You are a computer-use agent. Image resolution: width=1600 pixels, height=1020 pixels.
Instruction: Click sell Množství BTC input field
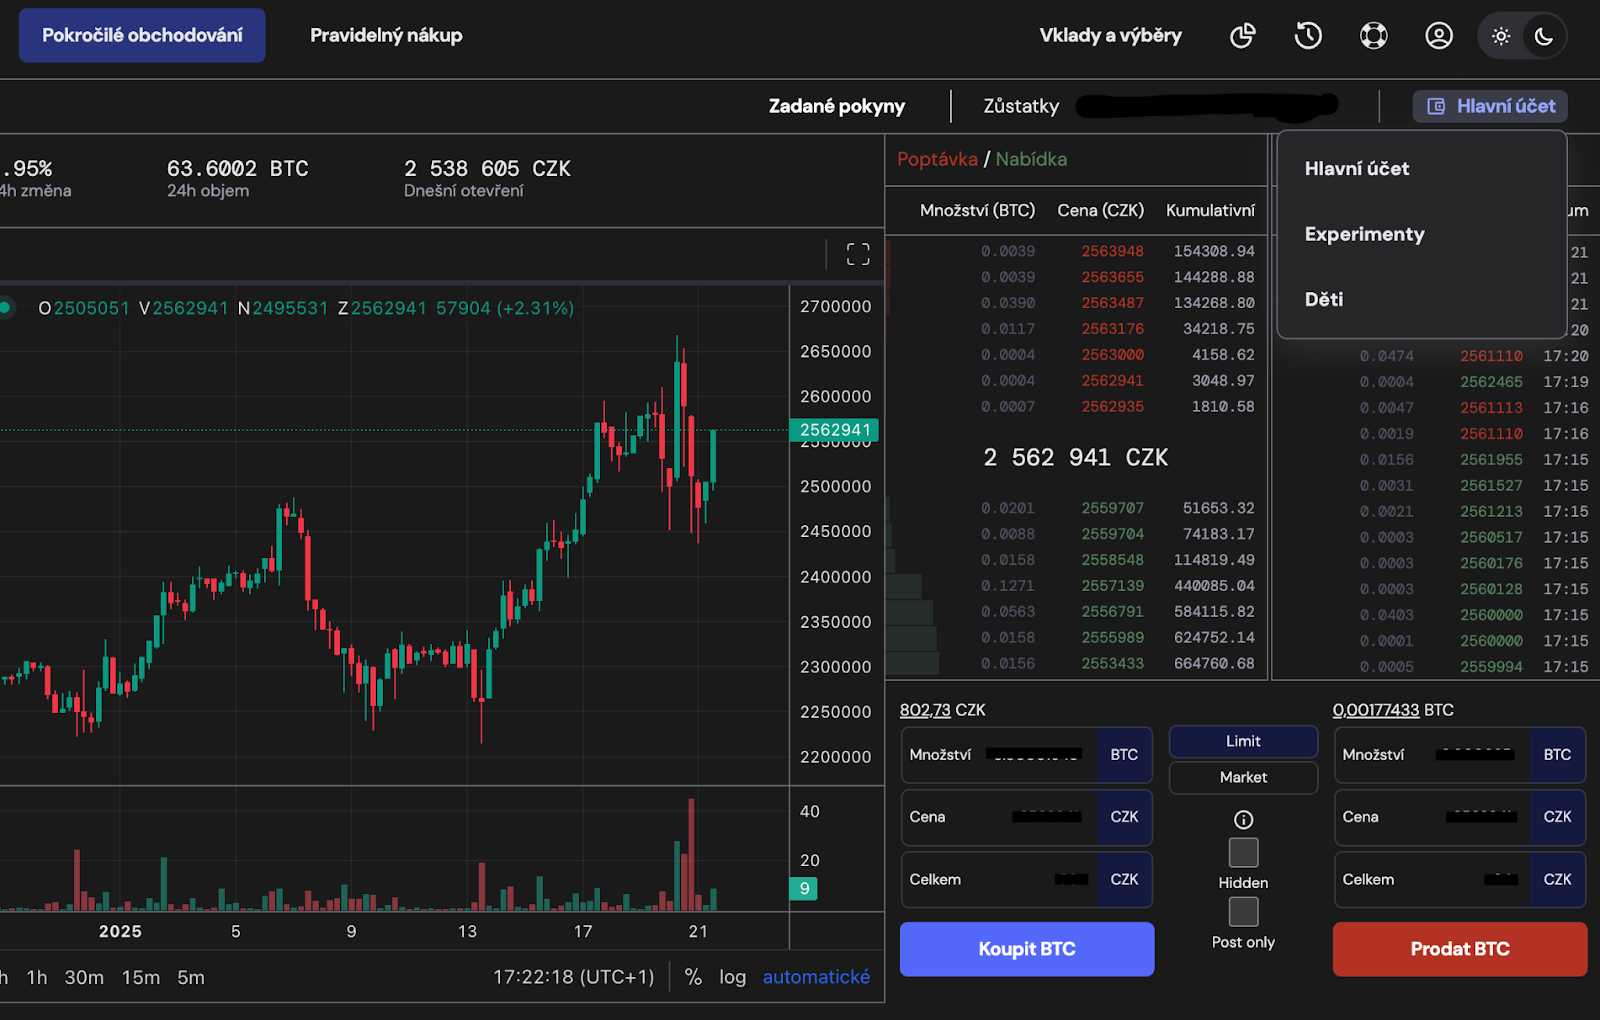1460,755
